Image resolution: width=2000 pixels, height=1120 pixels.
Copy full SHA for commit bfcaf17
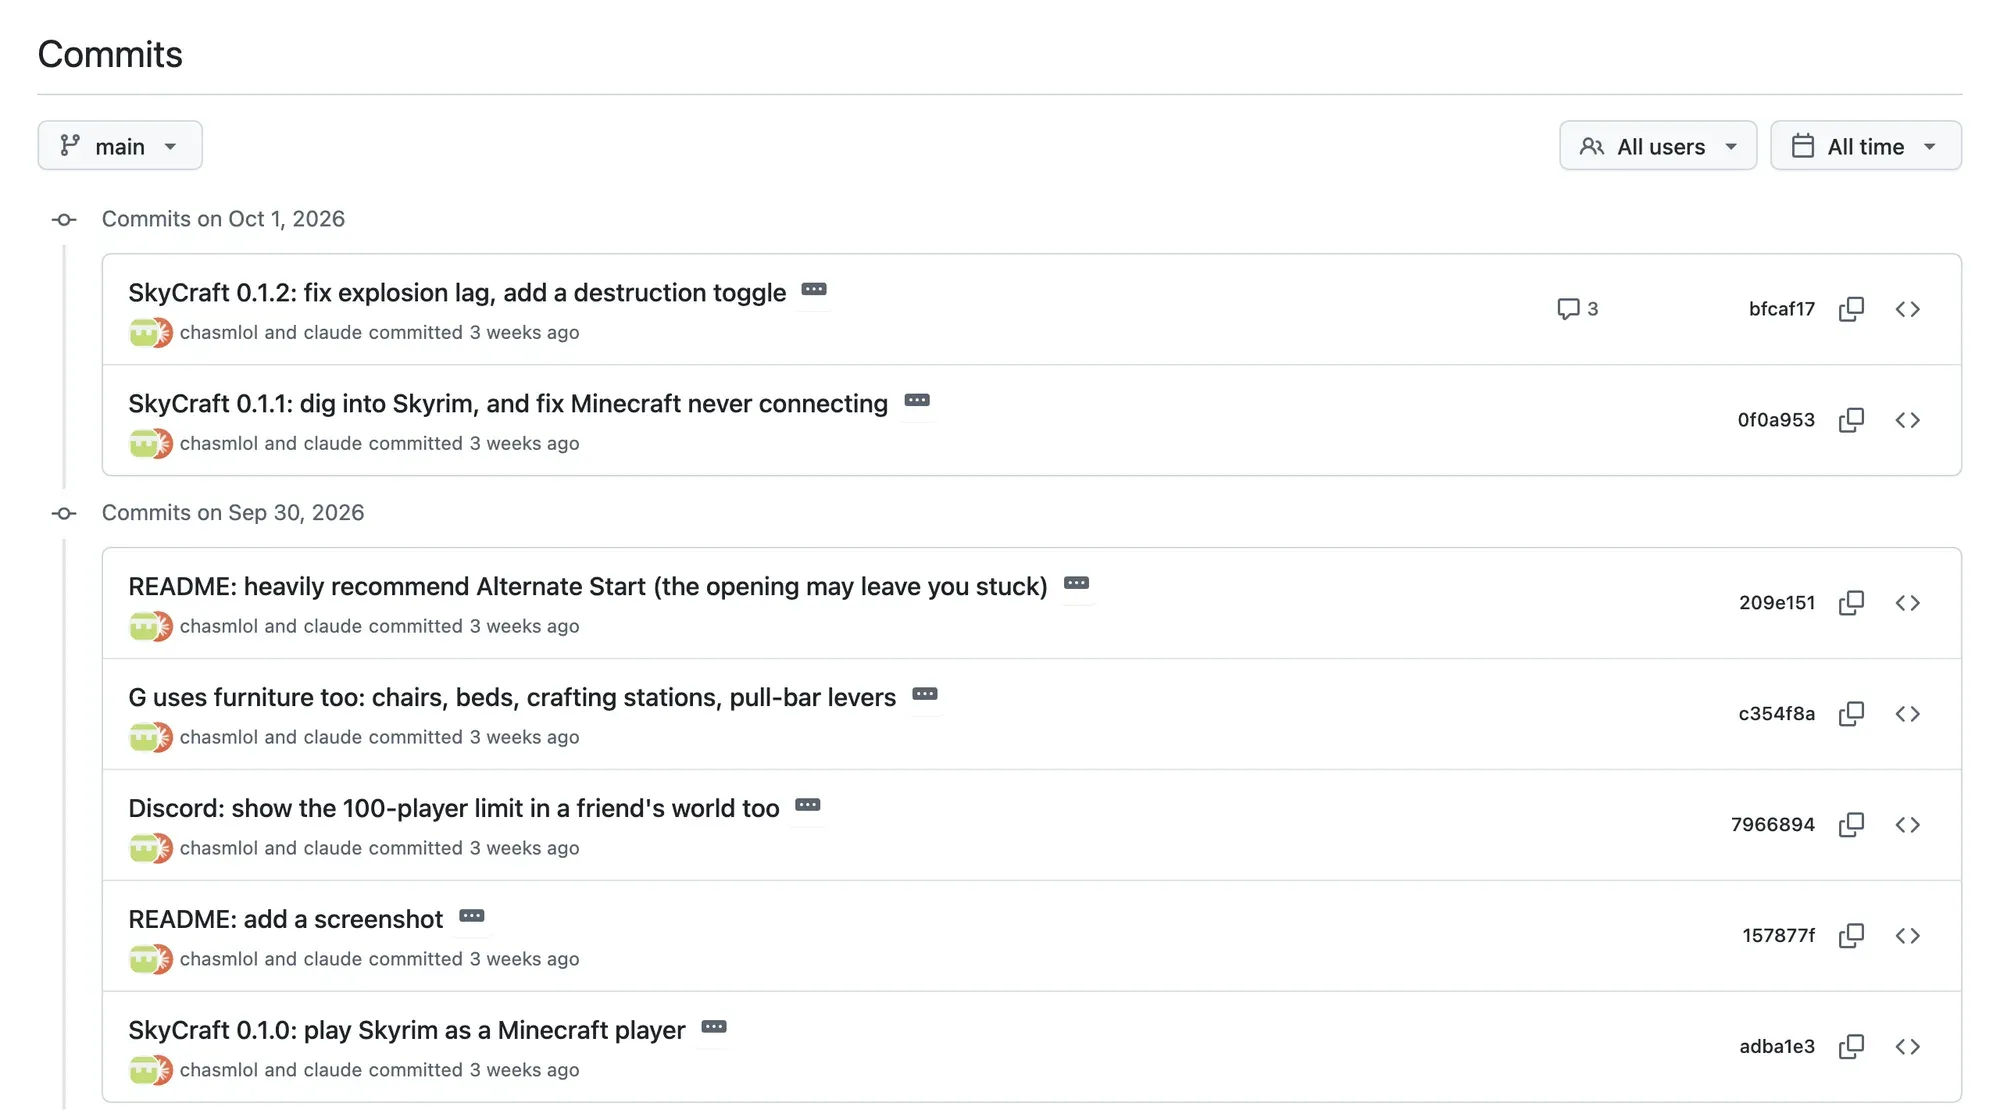click(x=1851, y=309)
